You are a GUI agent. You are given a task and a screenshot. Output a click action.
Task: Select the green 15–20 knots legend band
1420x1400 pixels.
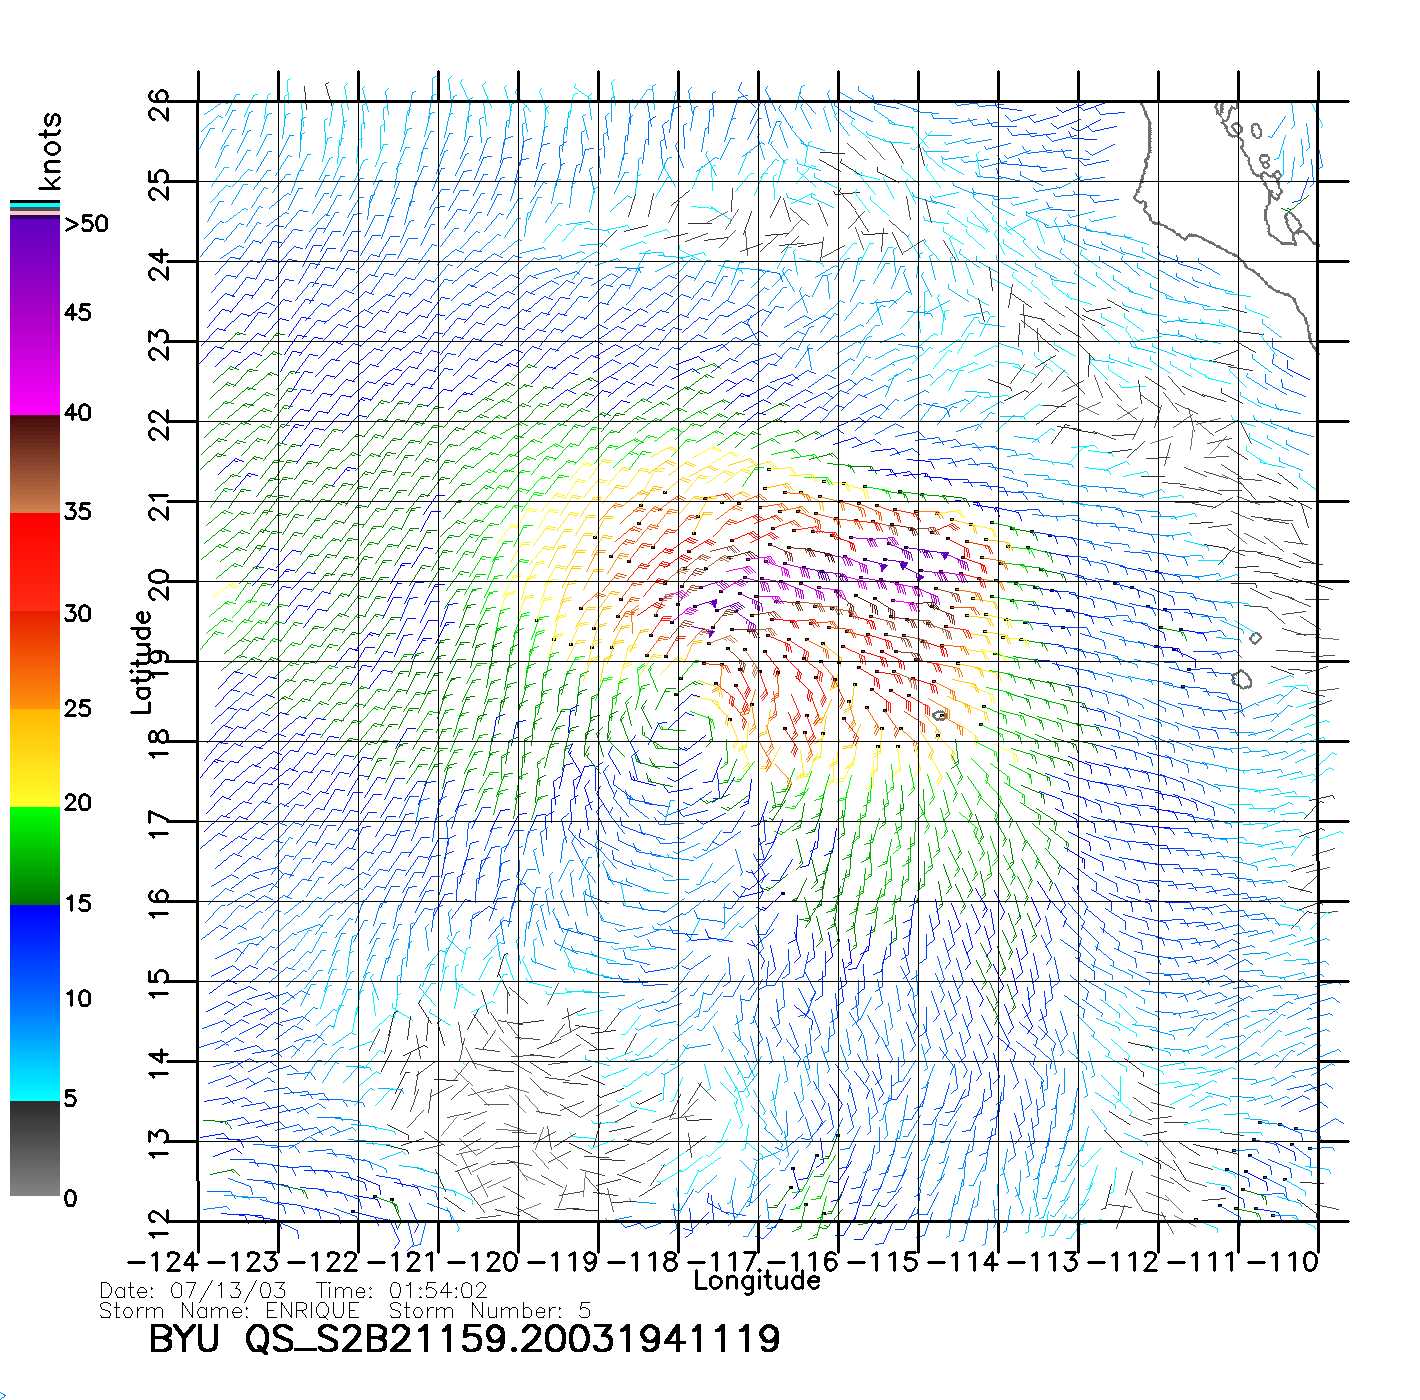point(35,855)
